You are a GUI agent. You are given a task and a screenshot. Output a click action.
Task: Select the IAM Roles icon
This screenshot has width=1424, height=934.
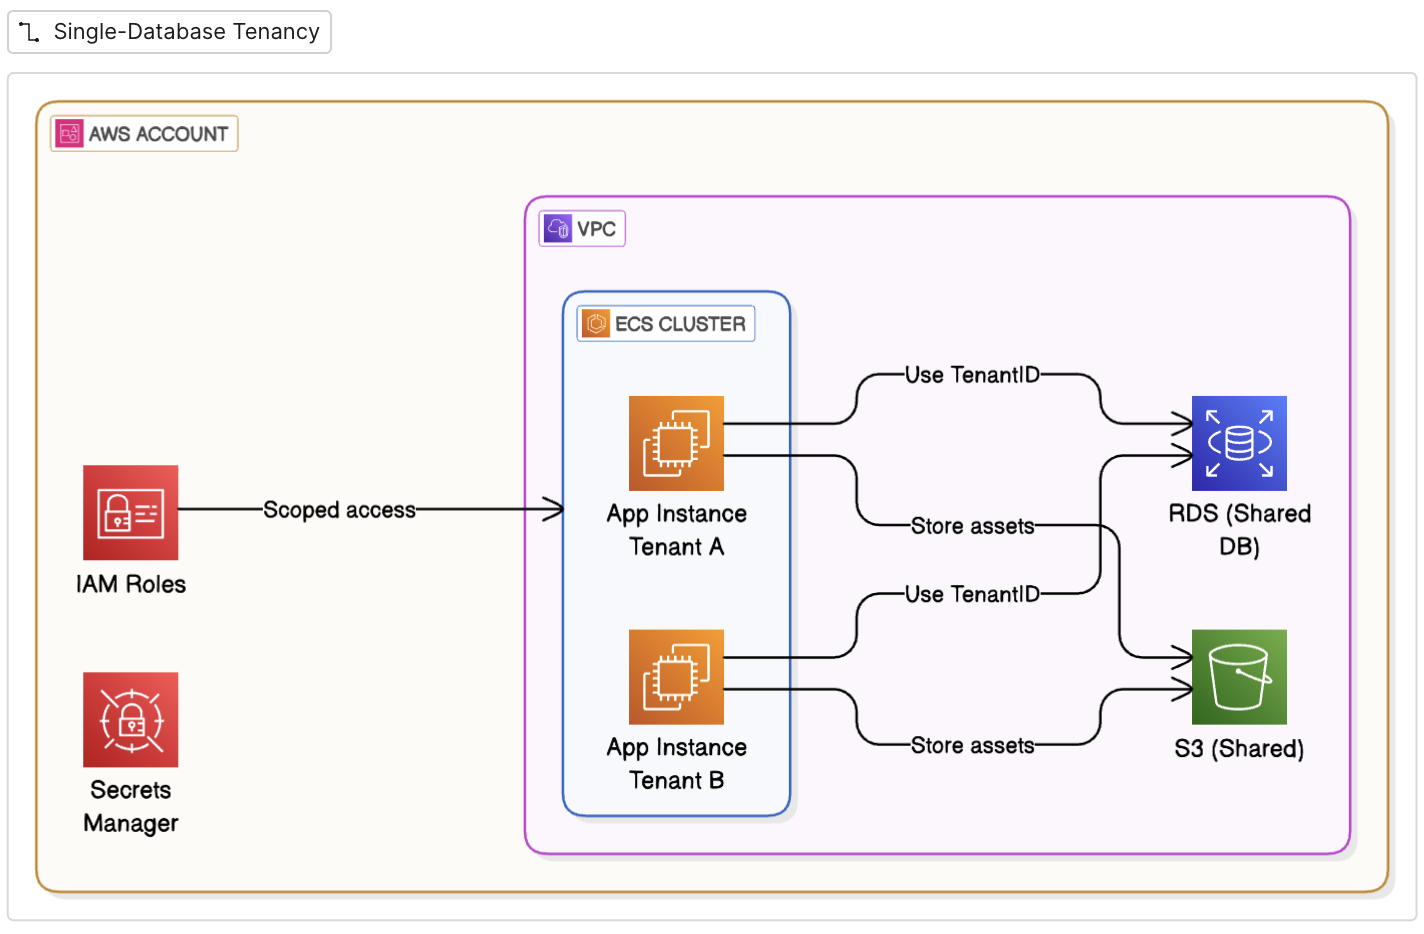(x=131, y=513)
